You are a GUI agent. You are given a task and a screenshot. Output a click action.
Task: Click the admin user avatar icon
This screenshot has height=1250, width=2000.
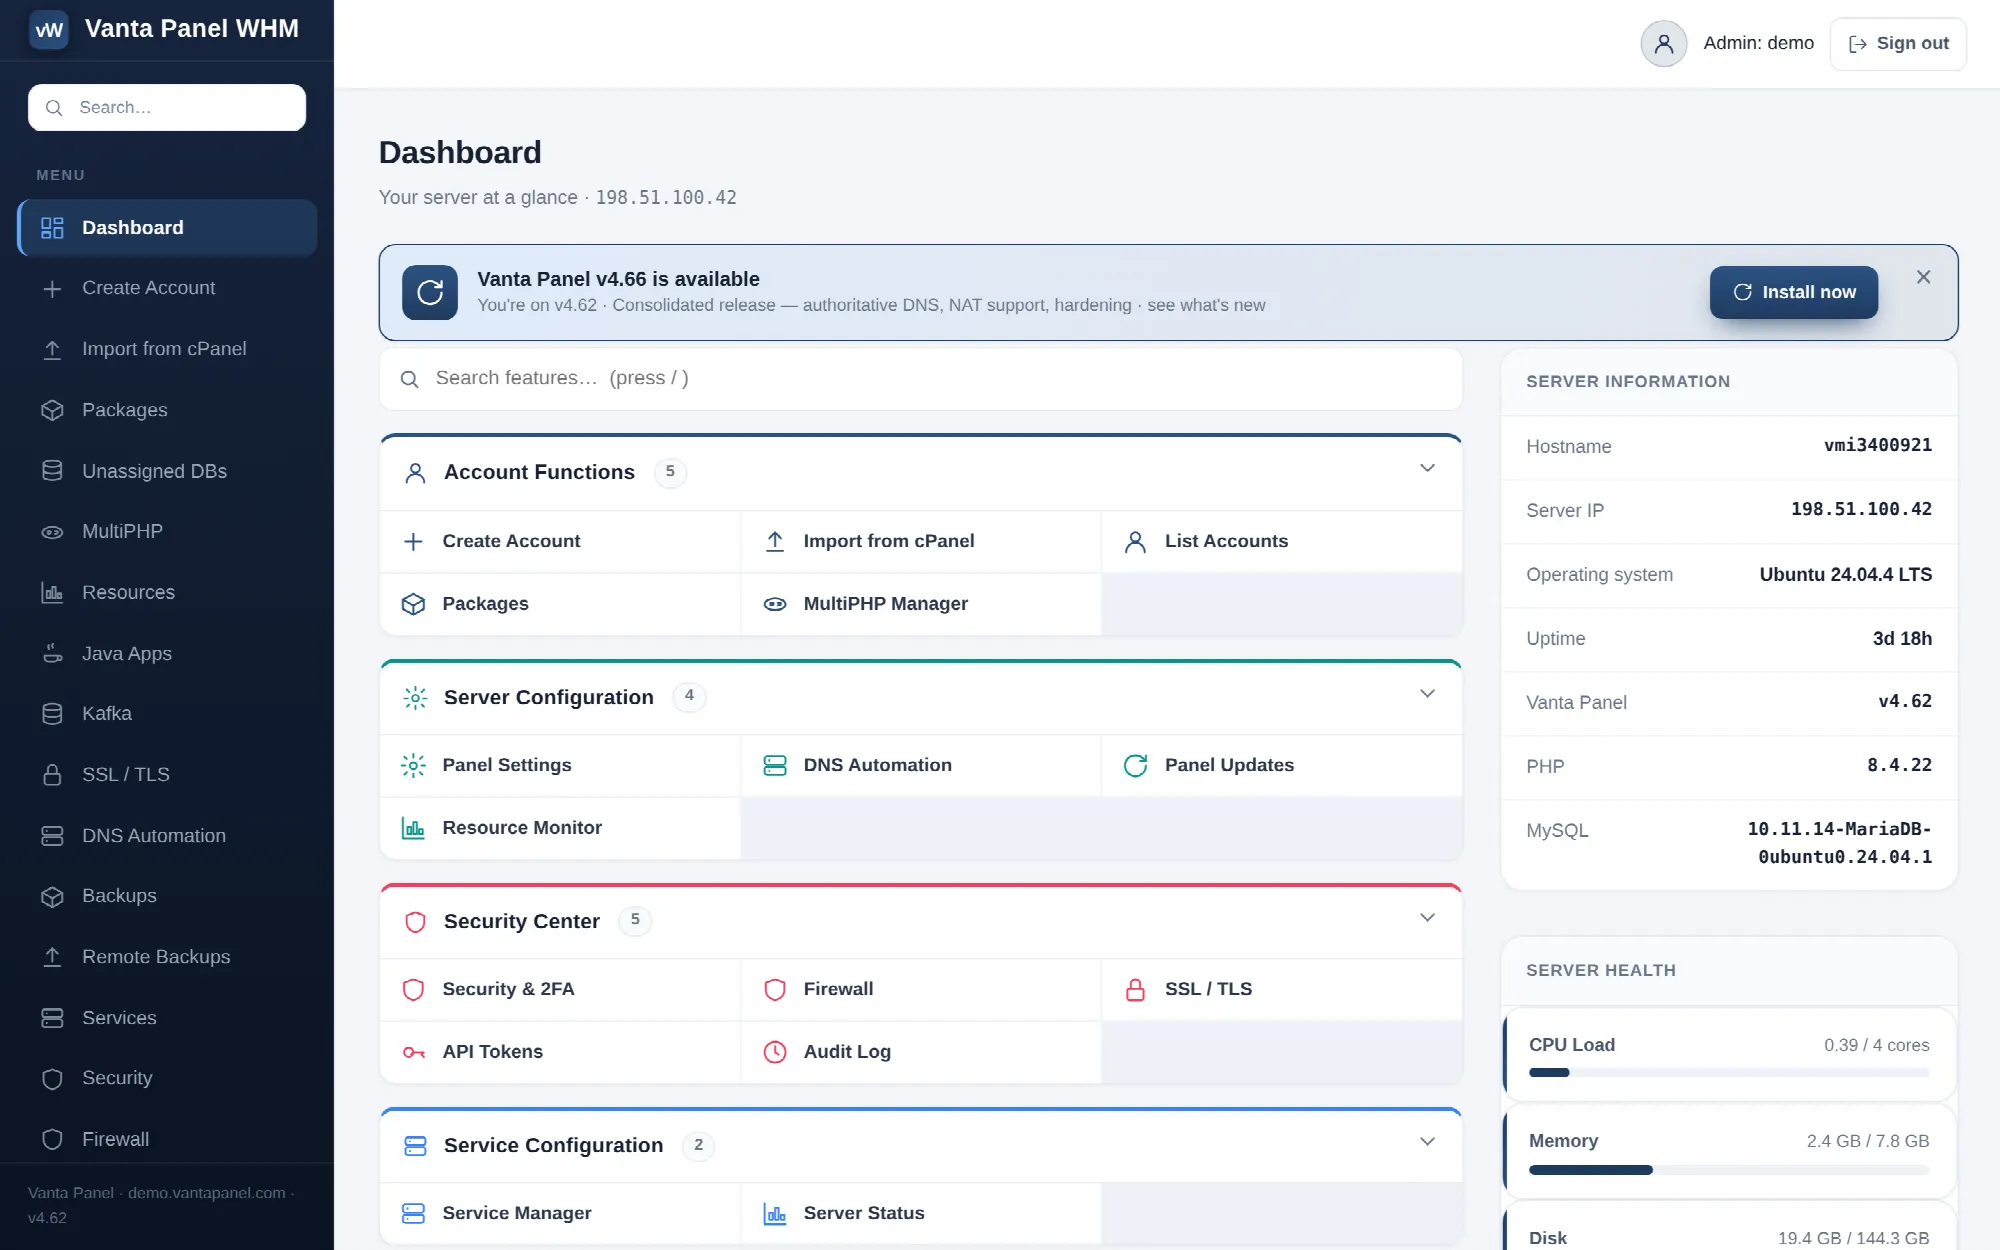point(1663,44)
